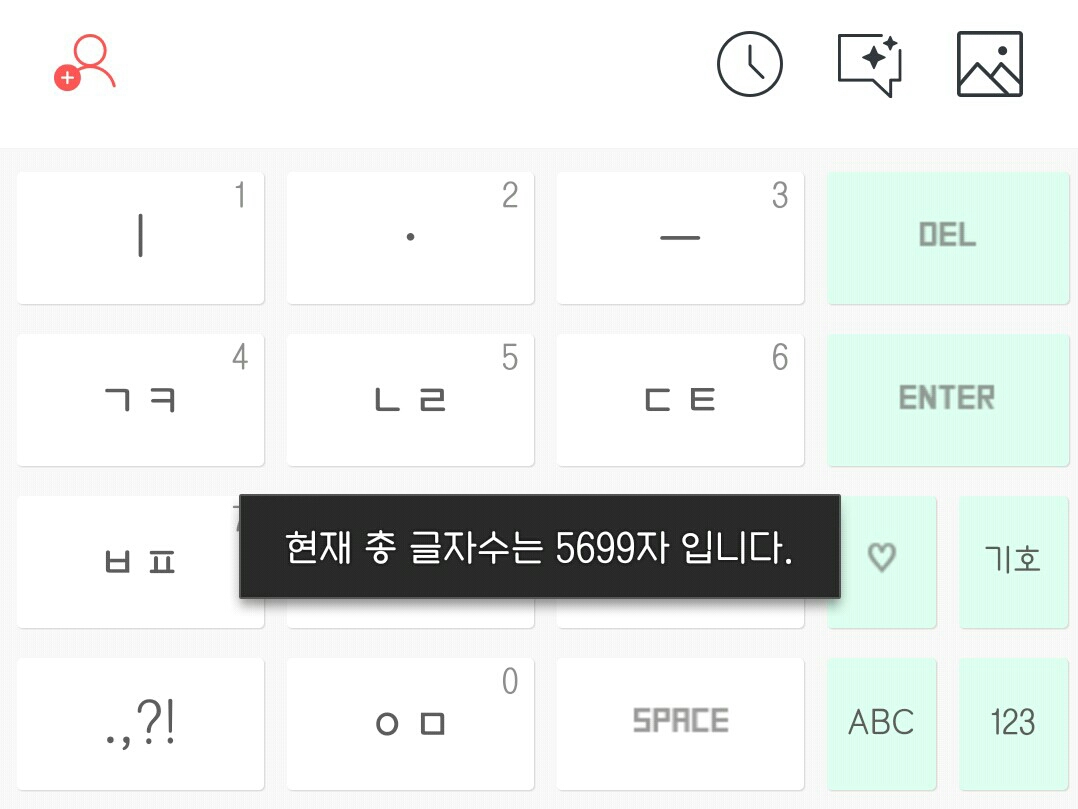Open the clock history icon
Image resolution: width=1078 pixels, height=809 pixels.
[749, 64]
